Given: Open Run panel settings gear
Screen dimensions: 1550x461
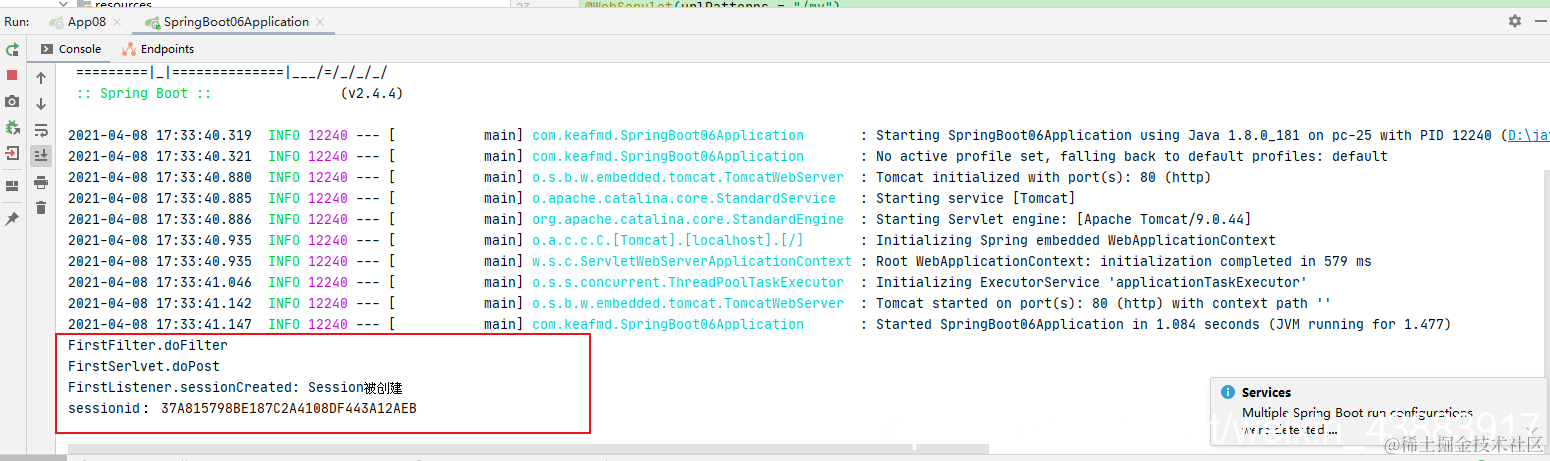Looking at the screenshot, I should pyautogui.click(x=1515, y=21).
